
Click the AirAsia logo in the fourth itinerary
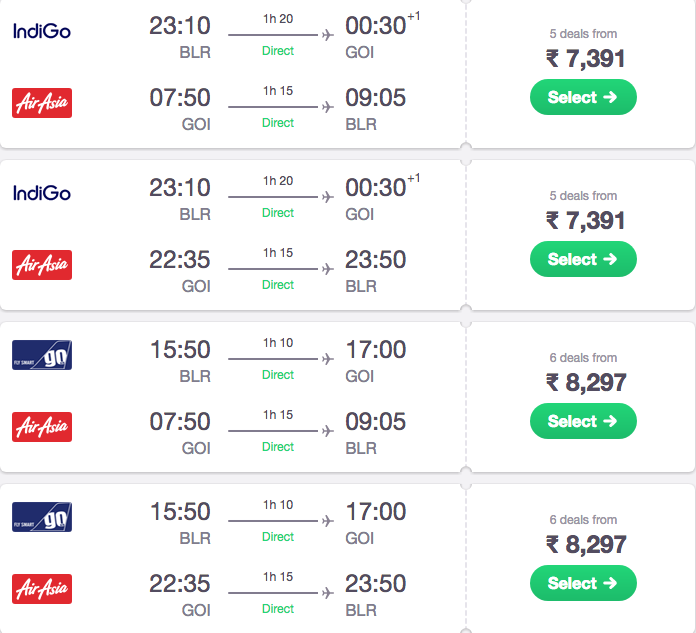pyautogui.click(x=42, y=589)
